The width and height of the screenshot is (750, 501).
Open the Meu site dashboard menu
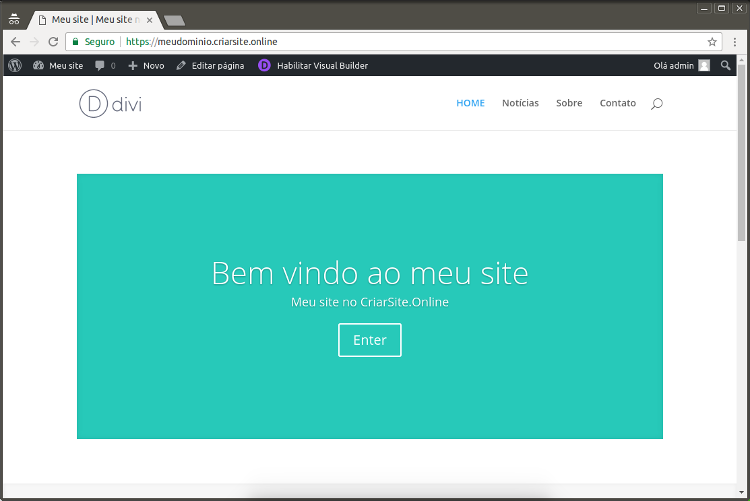coord(58,65)
